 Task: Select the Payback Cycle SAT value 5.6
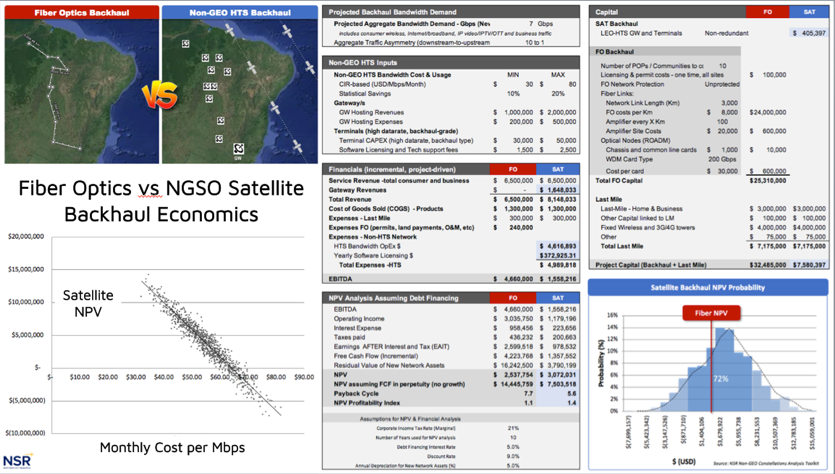coord(572,394)
